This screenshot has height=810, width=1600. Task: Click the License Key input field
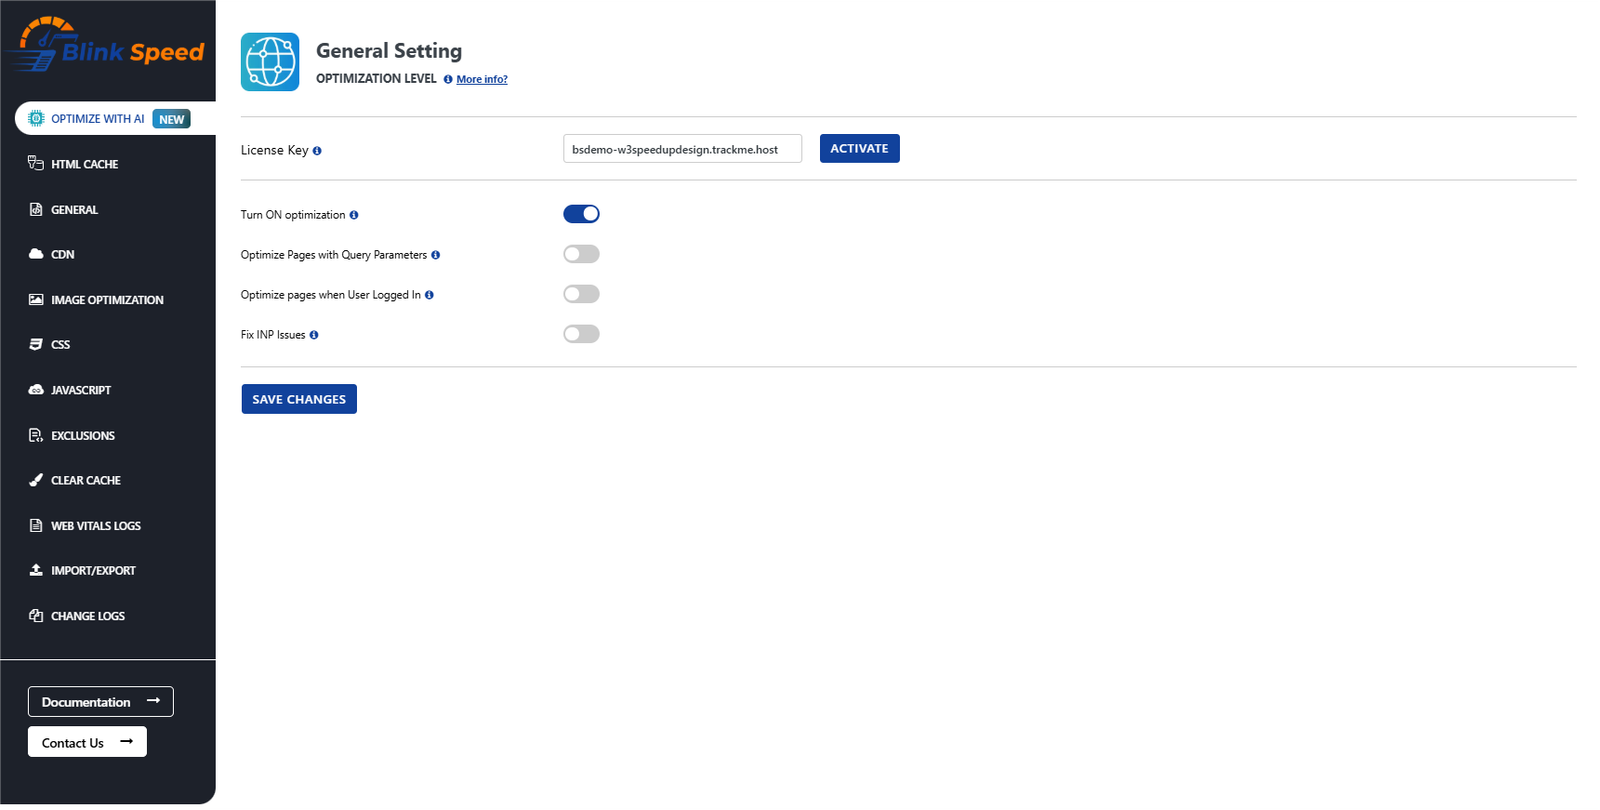[x=682, y=149]
